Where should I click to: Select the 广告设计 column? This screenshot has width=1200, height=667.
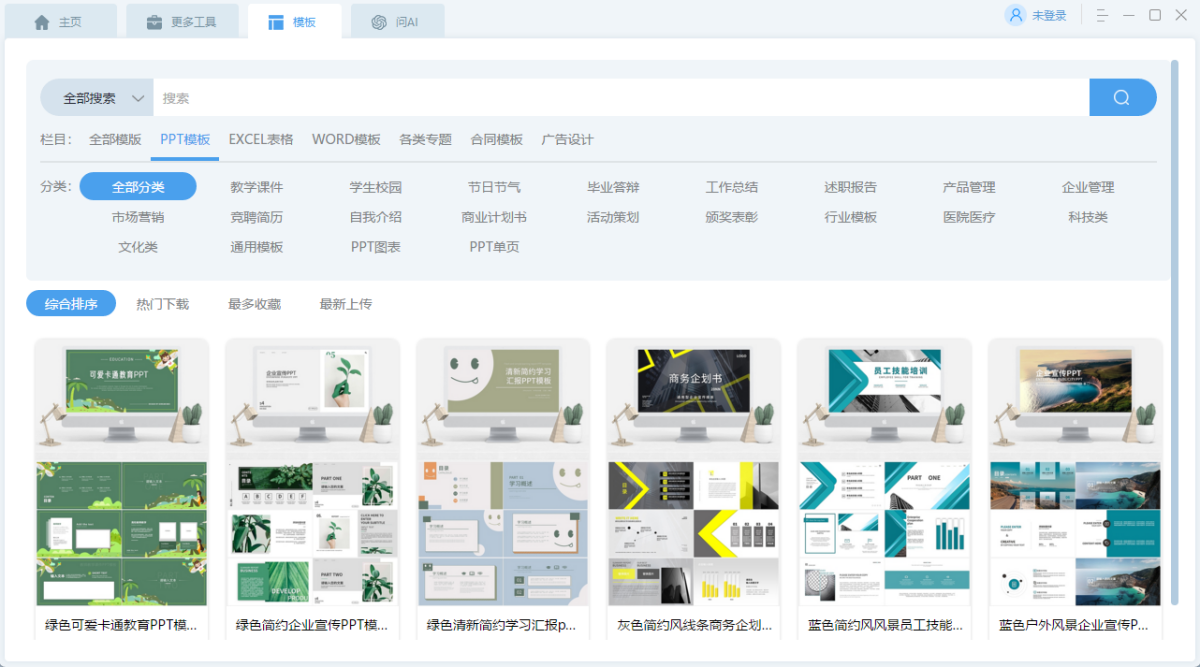coord(568,140)
